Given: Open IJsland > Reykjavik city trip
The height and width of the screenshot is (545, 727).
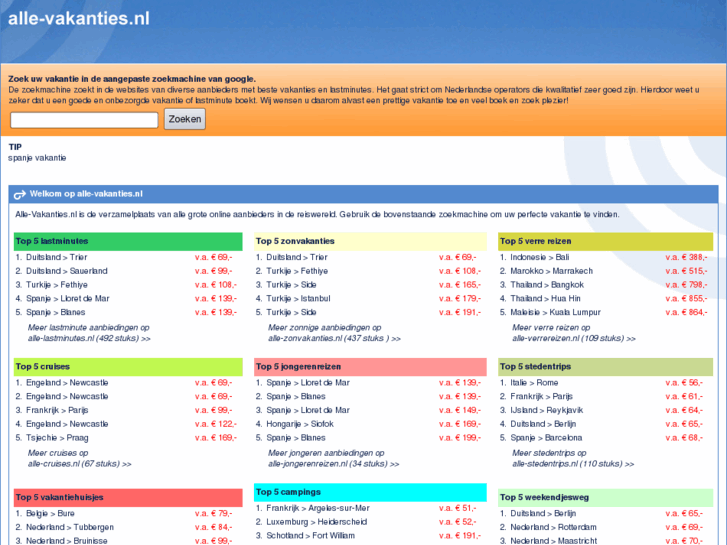Looking at the screenshot, I should [547, 410].
